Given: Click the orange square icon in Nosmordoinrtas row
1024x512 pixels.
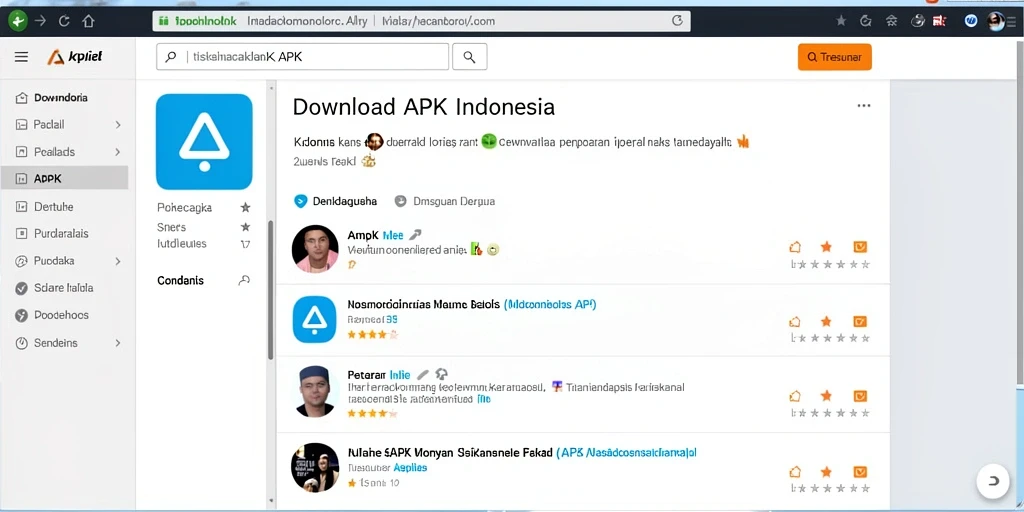Looking at the screenshot, I should point(860,321).
